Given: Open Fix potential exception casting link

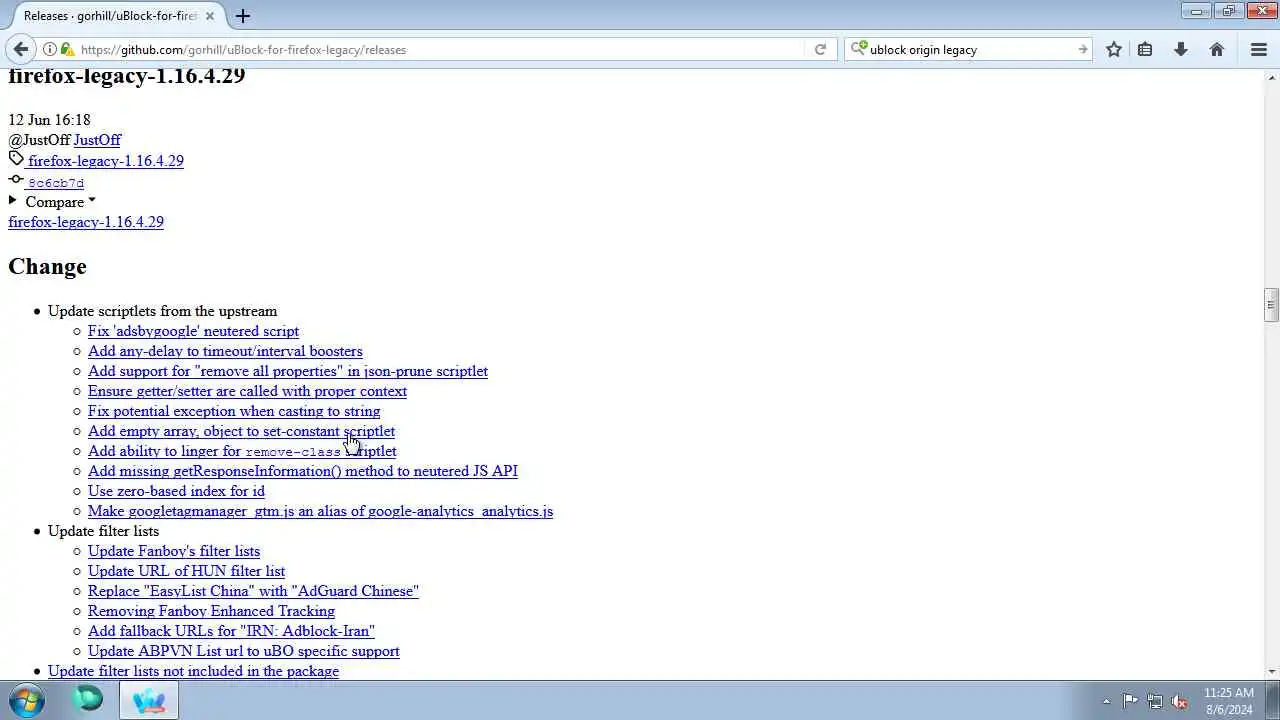Looking at the screenshot, I should coord(234,411).
